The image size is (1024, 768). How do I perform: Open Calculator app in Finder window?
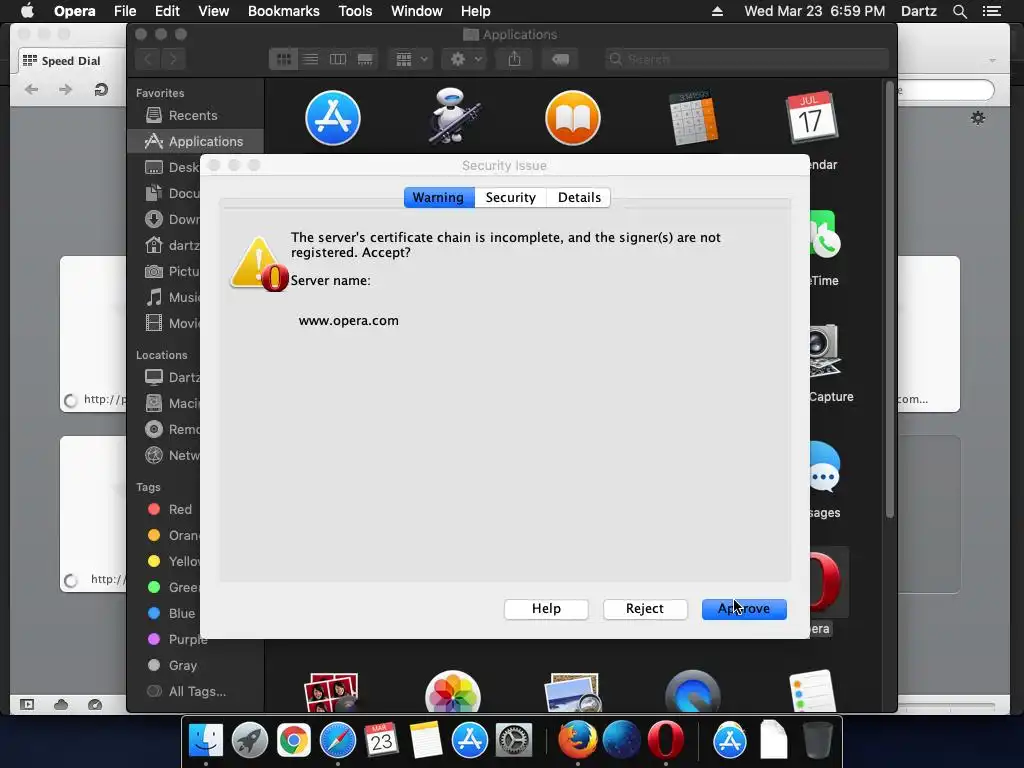(693, 118)
